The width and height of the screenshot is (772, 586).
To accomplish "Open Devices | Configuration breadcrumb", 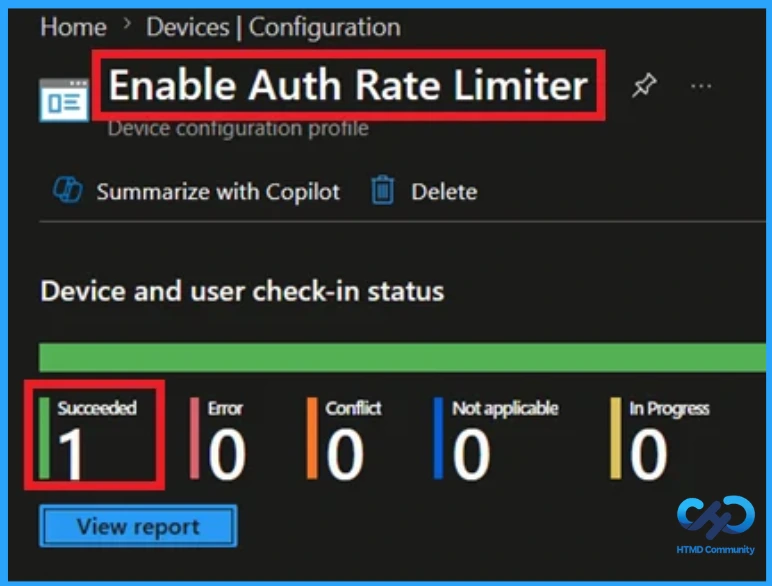I will coord(273,27).
